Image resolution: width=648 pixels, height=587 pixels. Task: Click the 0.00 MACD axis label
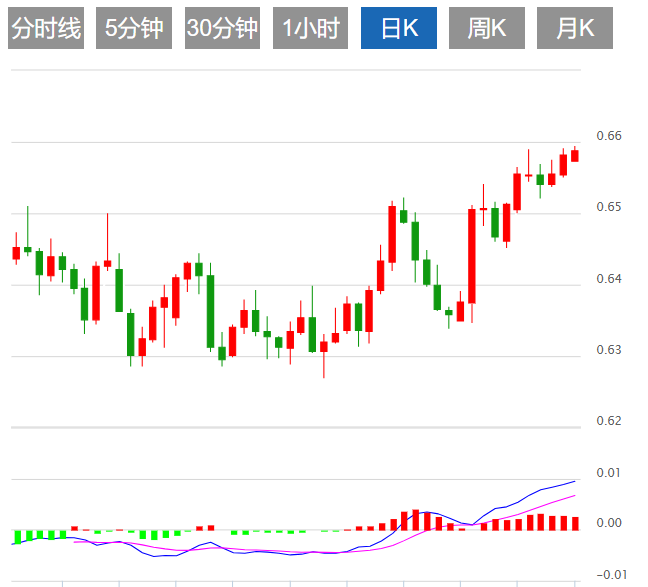(609, 523)
